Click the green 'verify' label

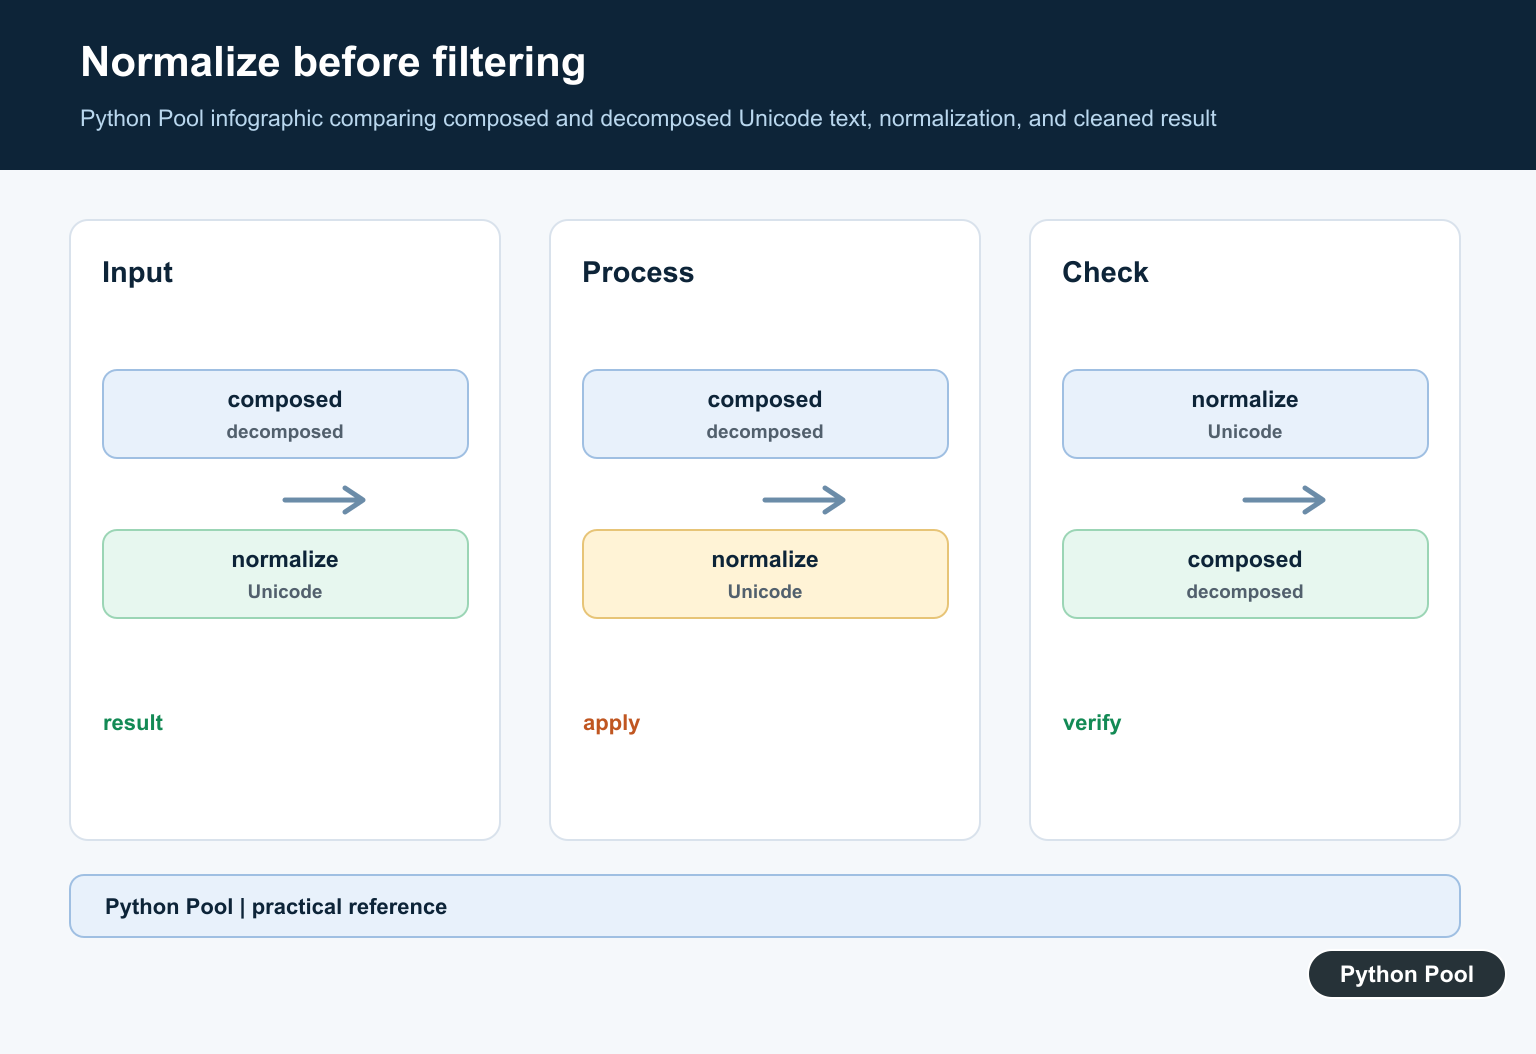[1092, 723]
